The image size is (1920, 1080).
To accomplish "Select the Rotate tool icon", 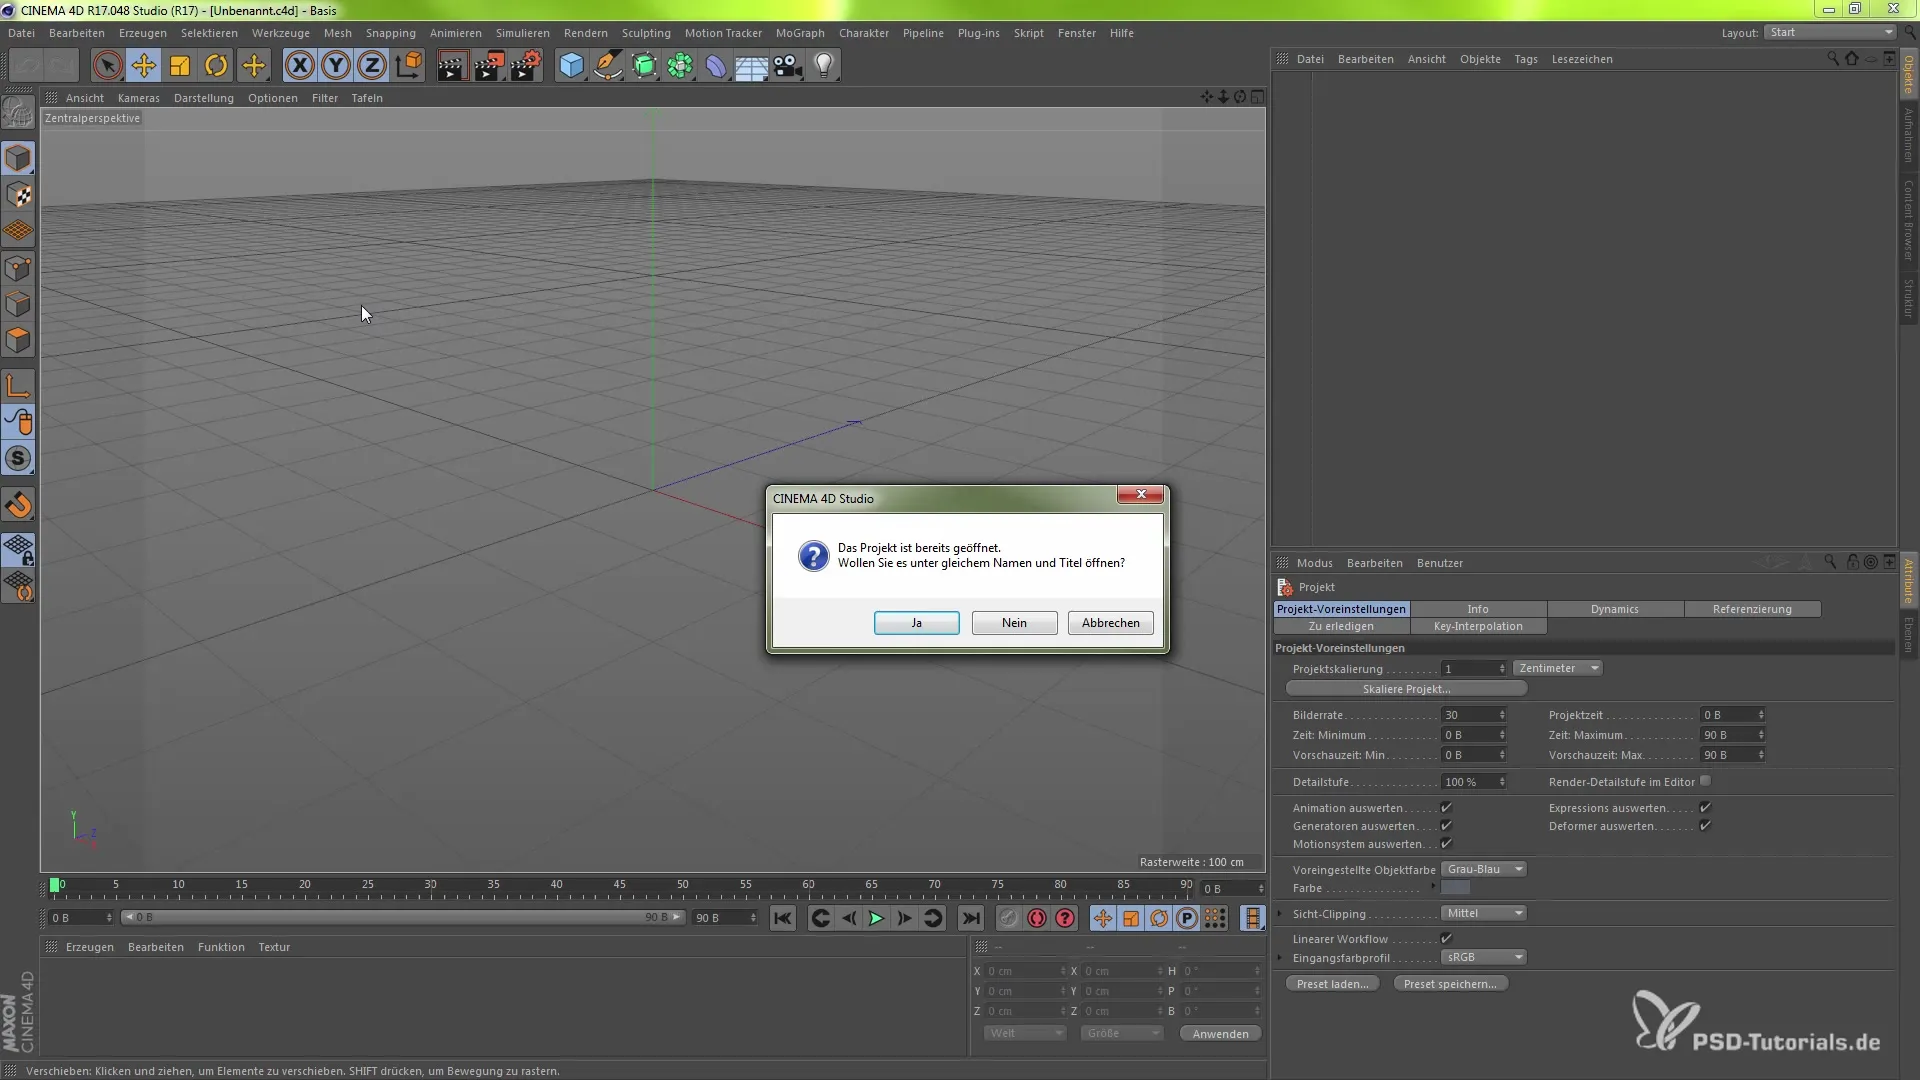I will point(215,66).
